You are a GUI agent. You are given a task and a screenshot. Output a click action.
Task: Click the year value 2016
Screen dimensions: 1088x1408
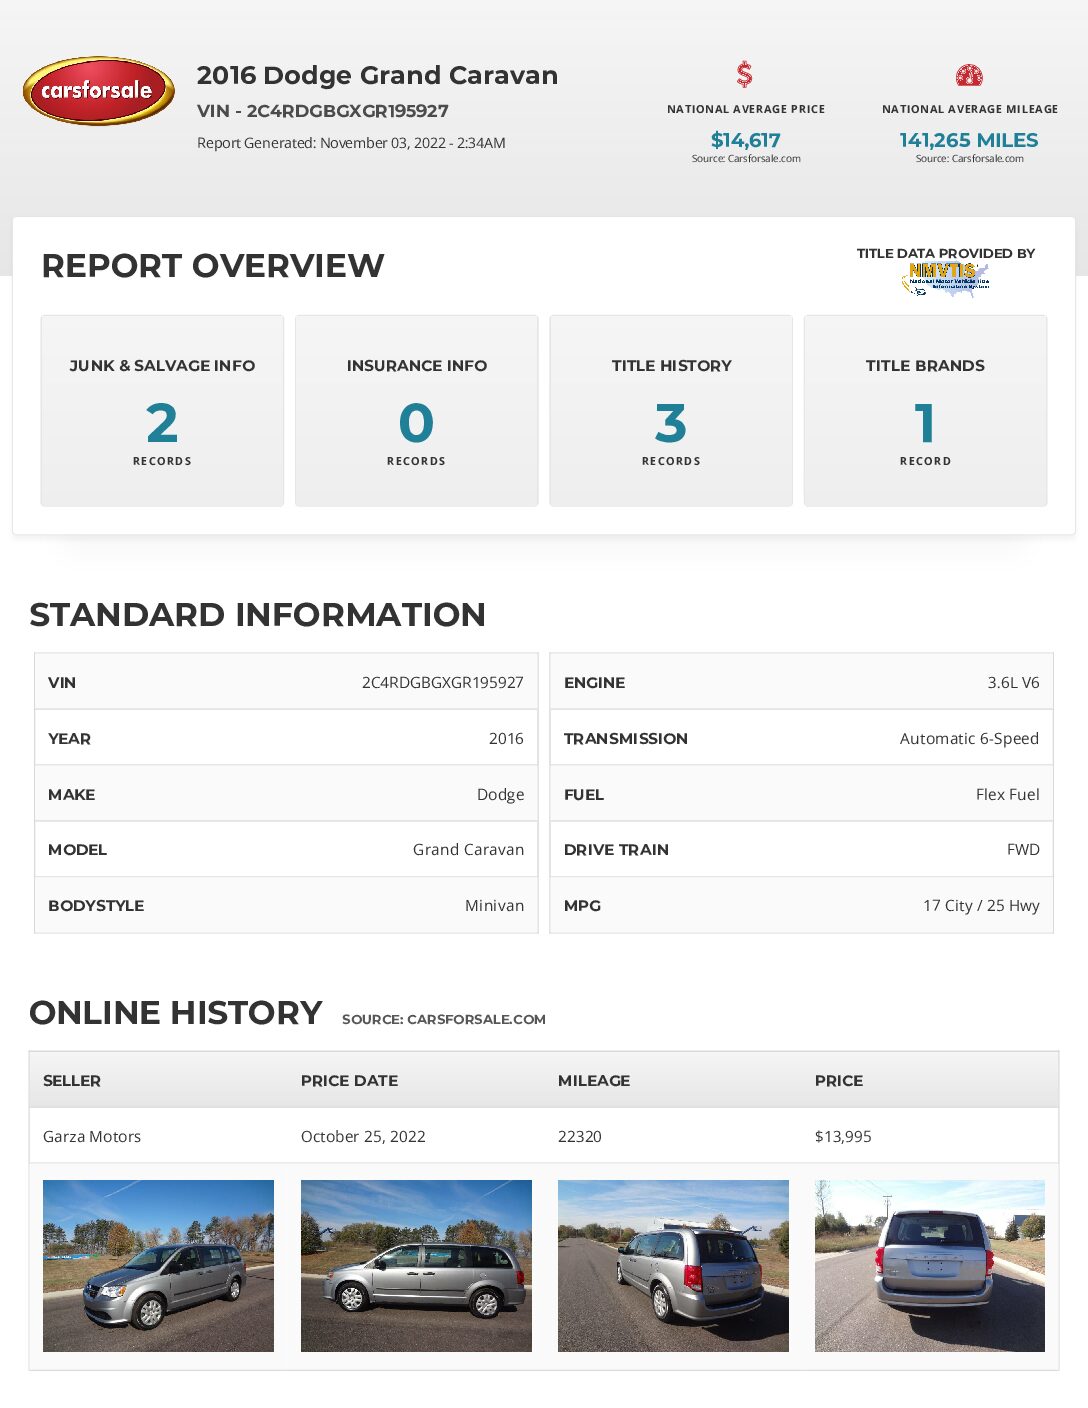pyautogui.click(x=506, y=738)
